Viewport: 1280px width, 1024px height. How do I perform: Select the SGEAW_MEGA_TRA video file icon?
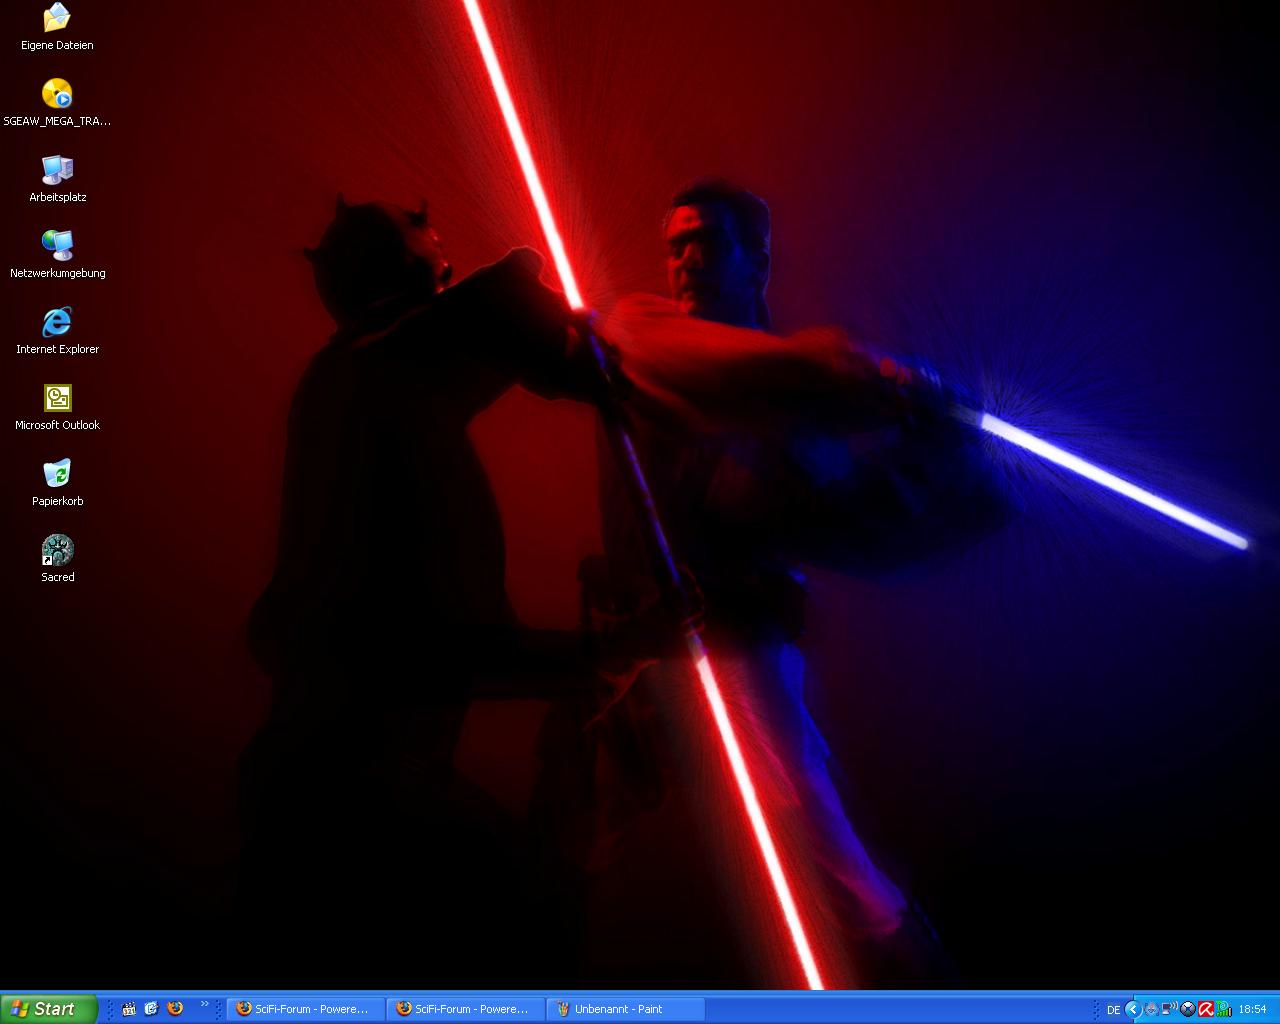(57, 94)
